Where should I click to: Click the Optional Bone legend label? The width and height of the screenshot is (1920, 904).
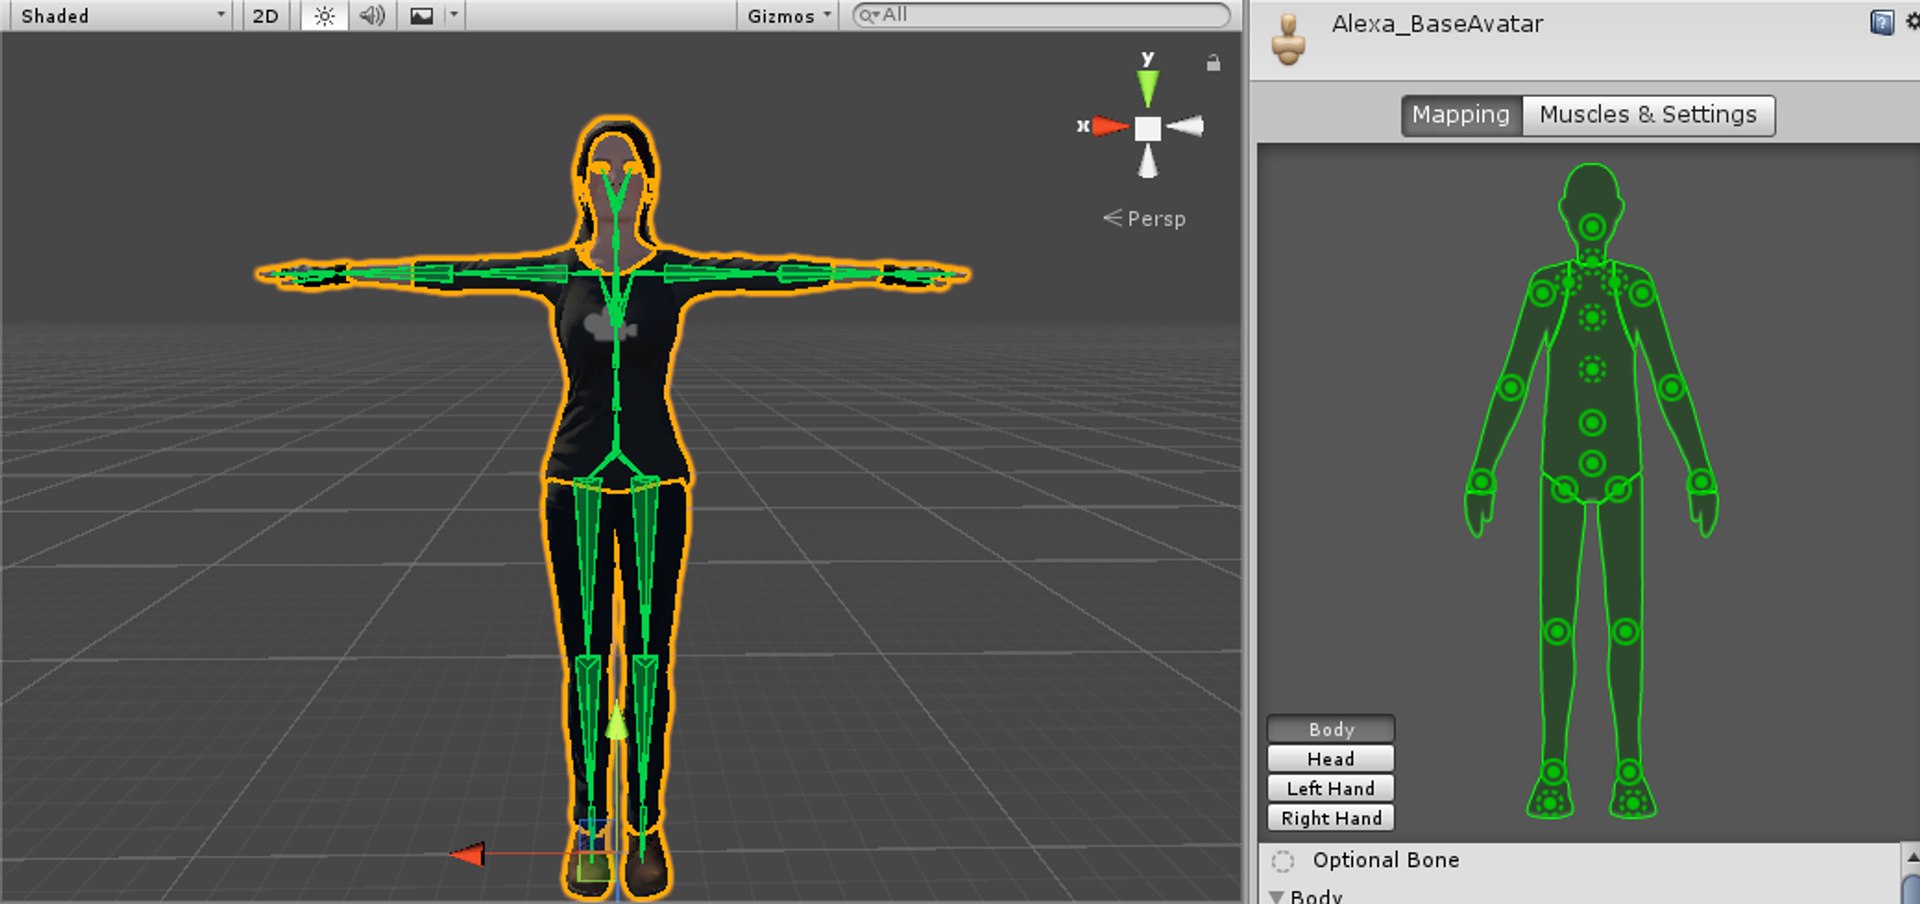pos(1386,860)
